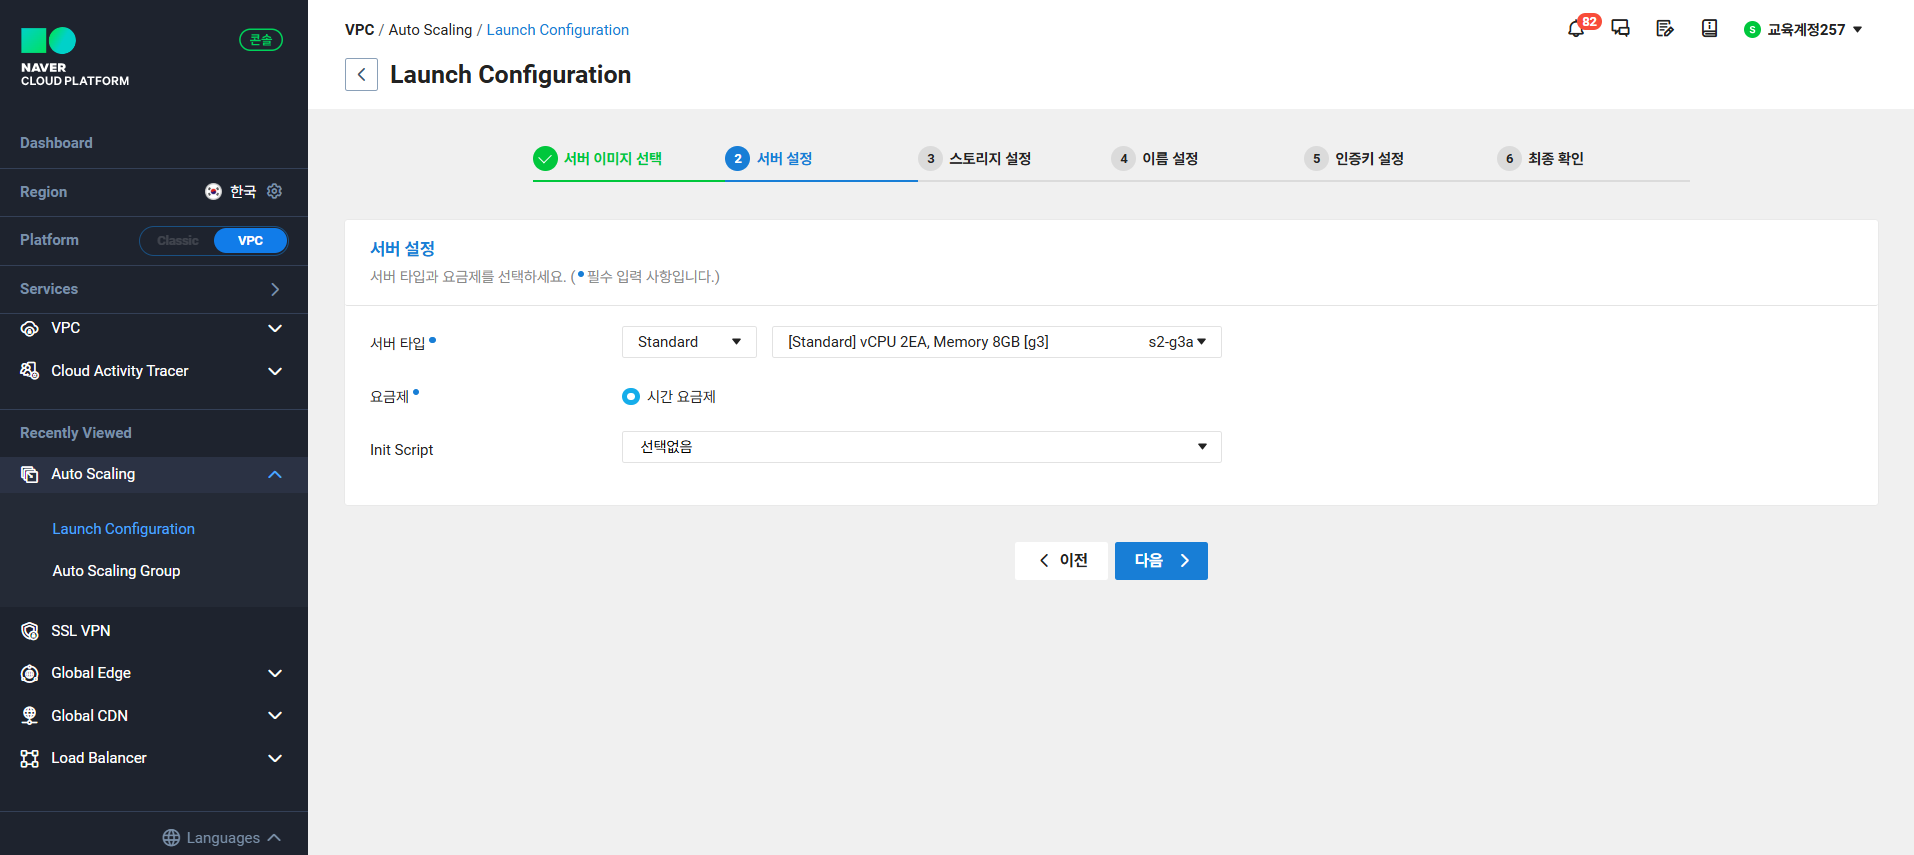
Task: Click the red 82 notification badge
Action: (1589, 21)
